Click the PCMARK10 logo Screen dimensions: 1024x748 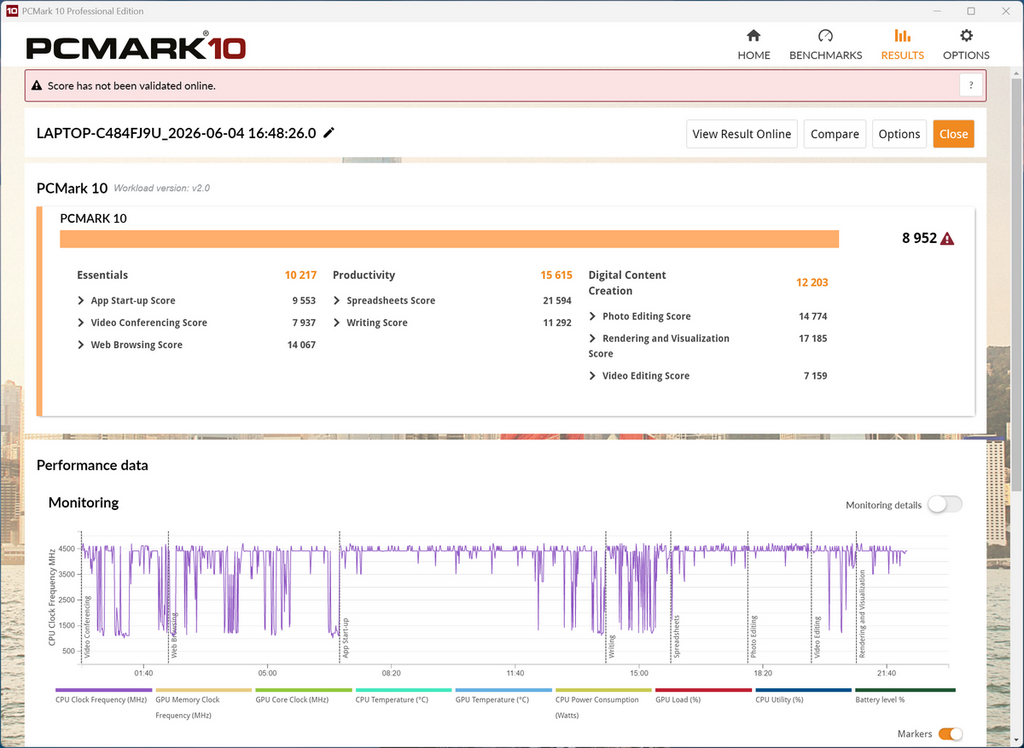point(136,48)
